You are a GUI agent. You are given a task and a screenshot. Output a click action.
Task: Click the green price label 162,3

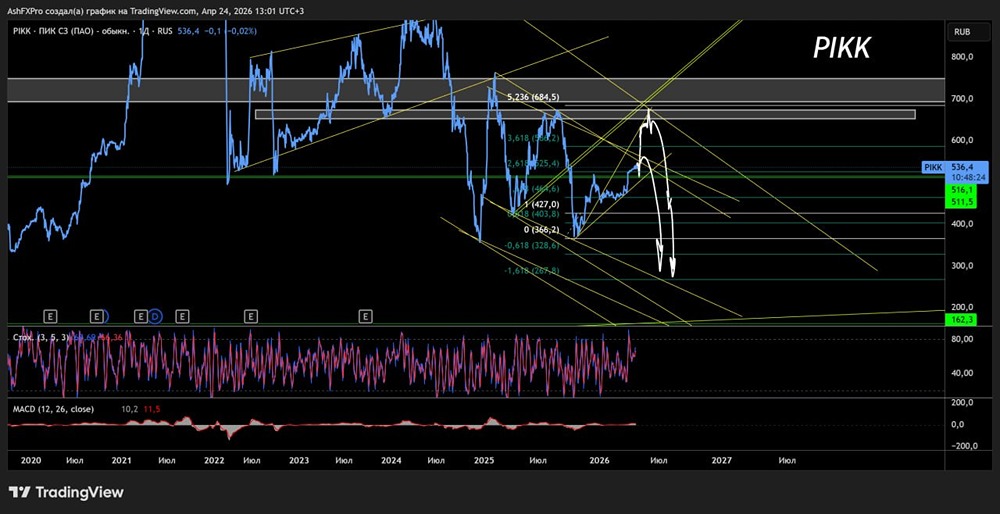(960, 319)
